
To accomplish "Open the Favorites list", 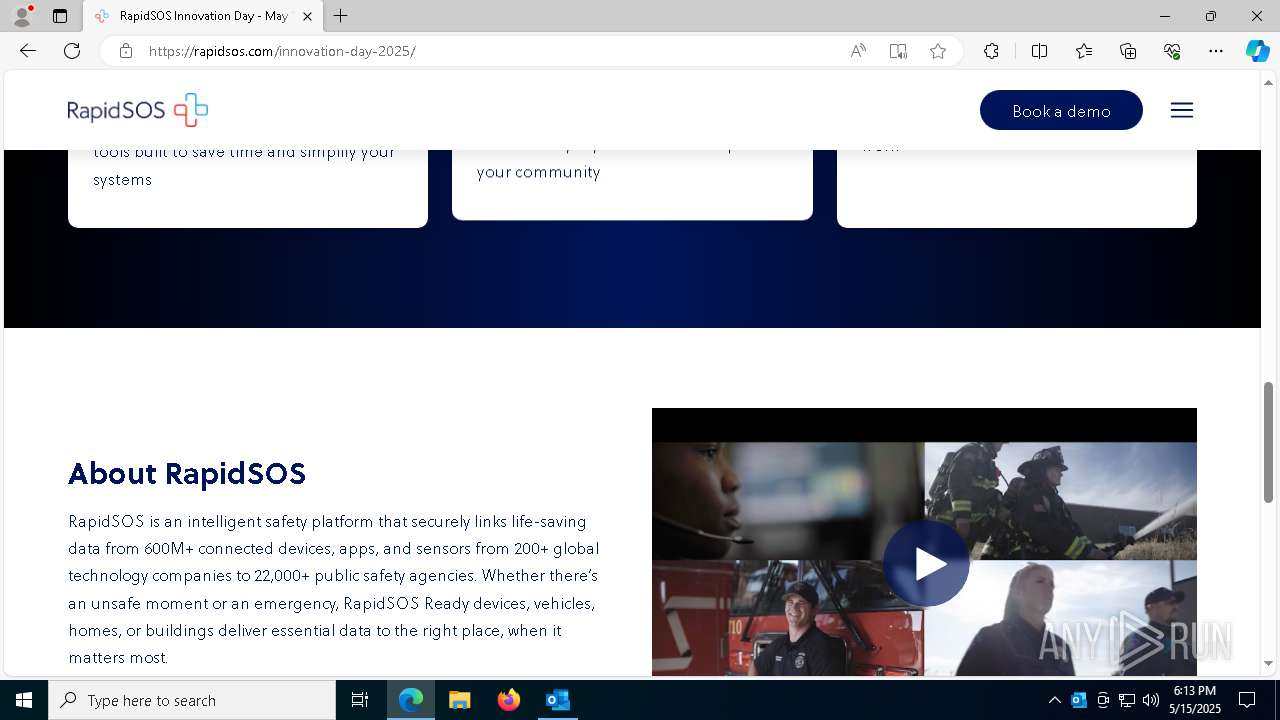I will [1084, 51].
